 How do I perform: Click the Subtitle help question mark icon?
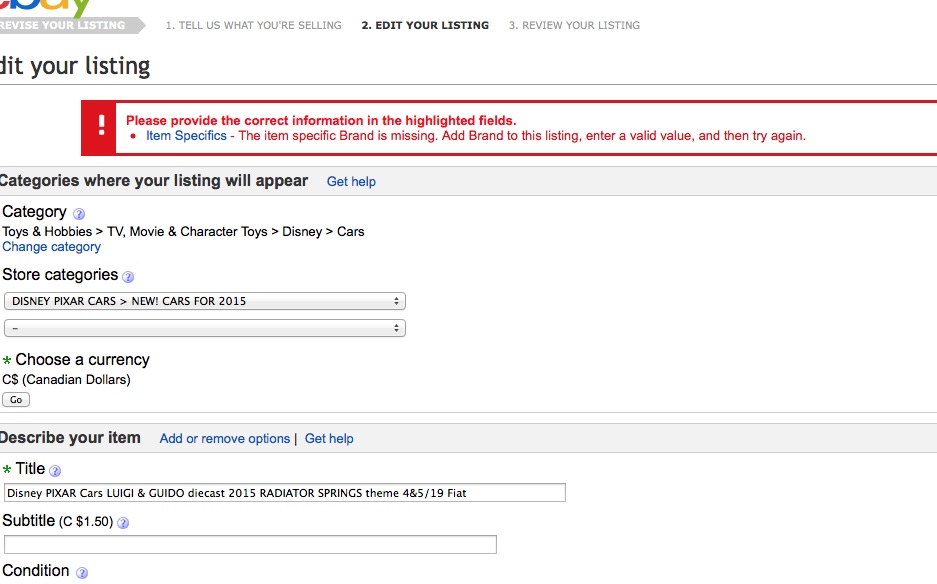123,523
